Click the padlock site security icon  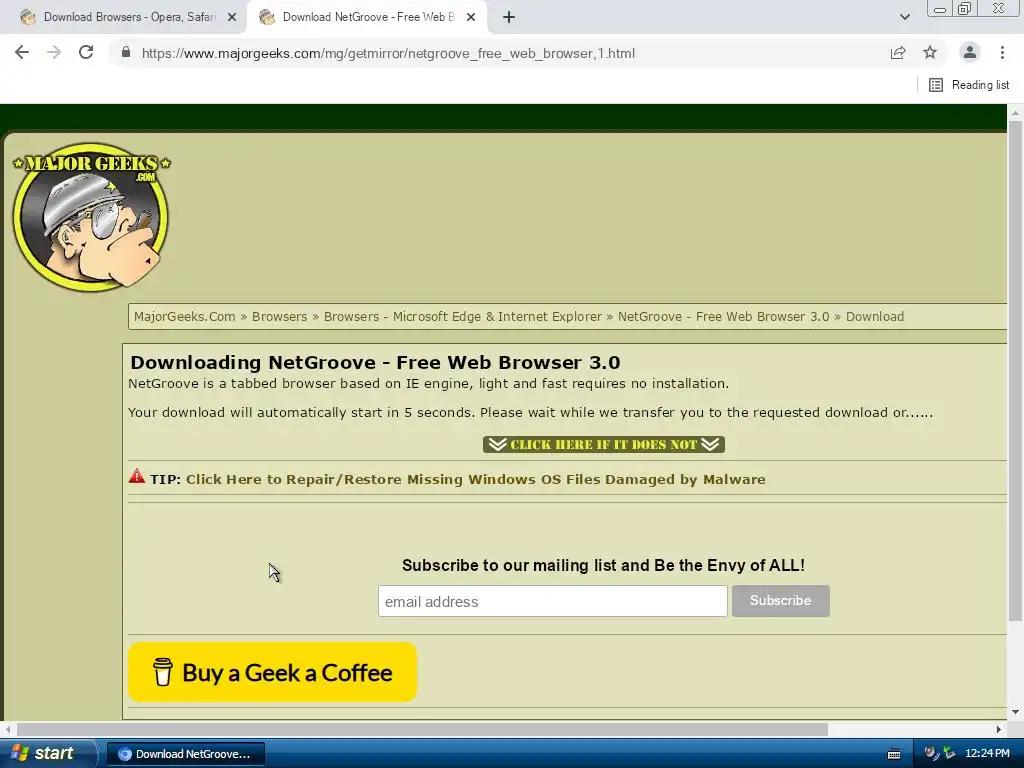(x=126, y=52)
